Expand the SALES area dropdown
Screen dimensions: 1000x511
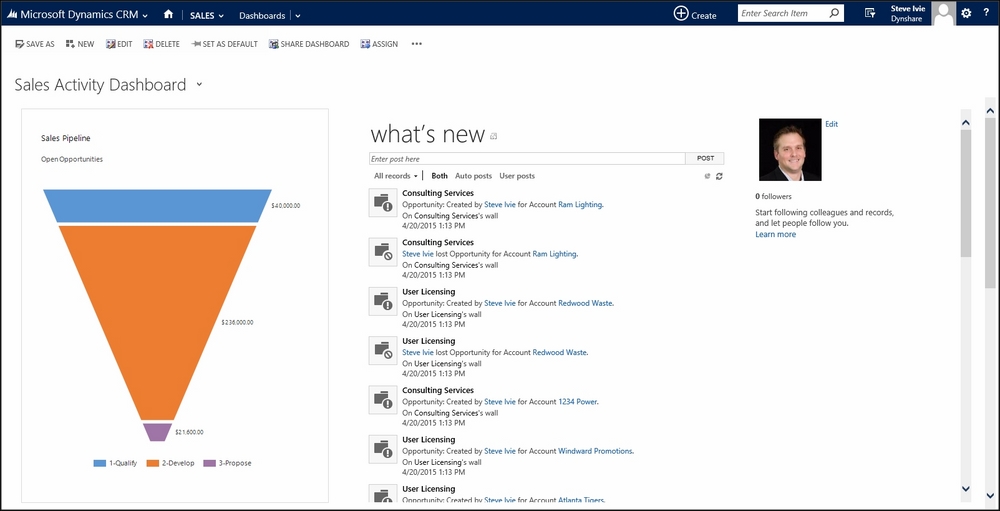tap(221, 15)
